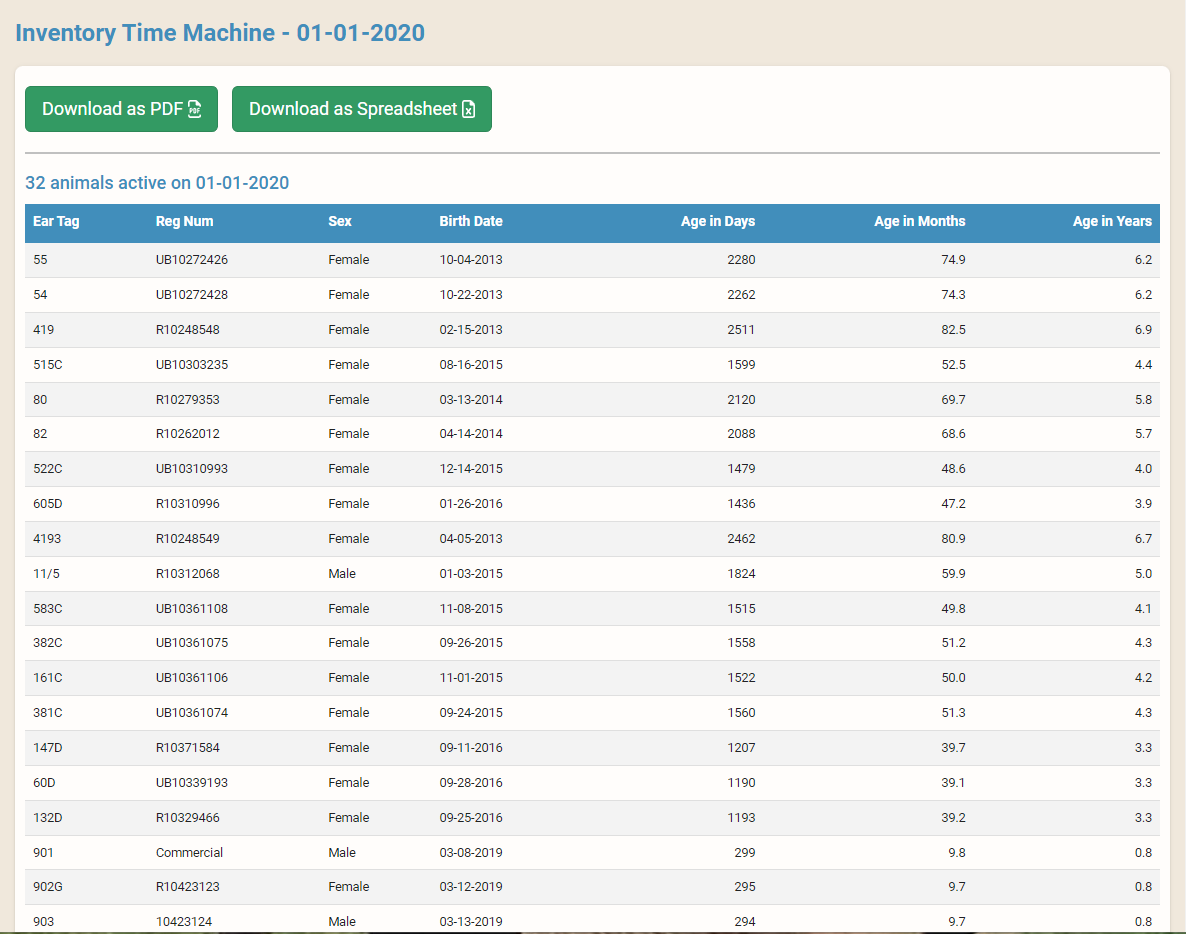Screen dimensions: 1186x934
Task: Sort the table by Birth Date
Action: point(471,221)
